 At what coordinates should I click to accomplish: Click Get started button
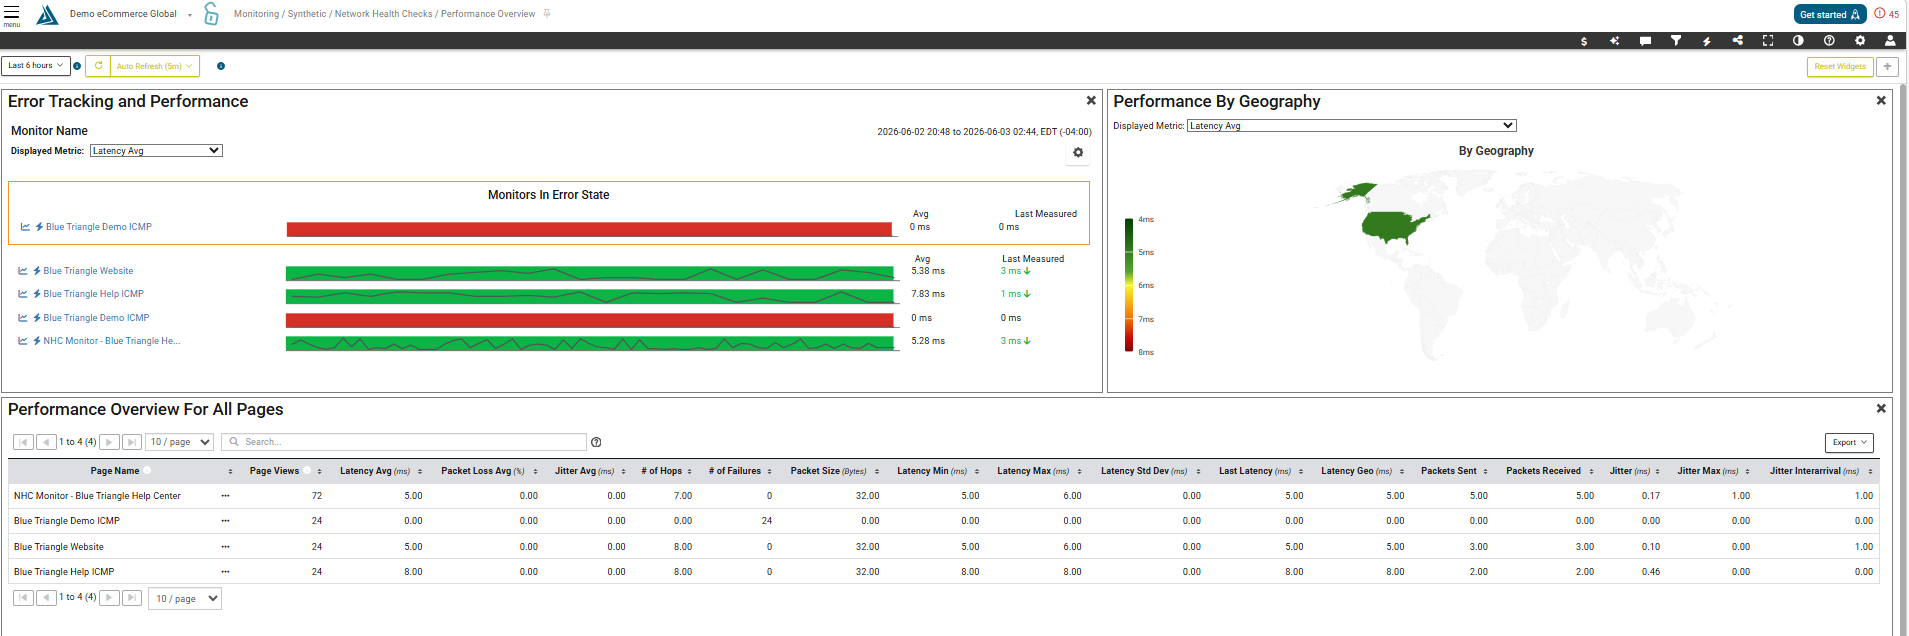point(1829,14)
